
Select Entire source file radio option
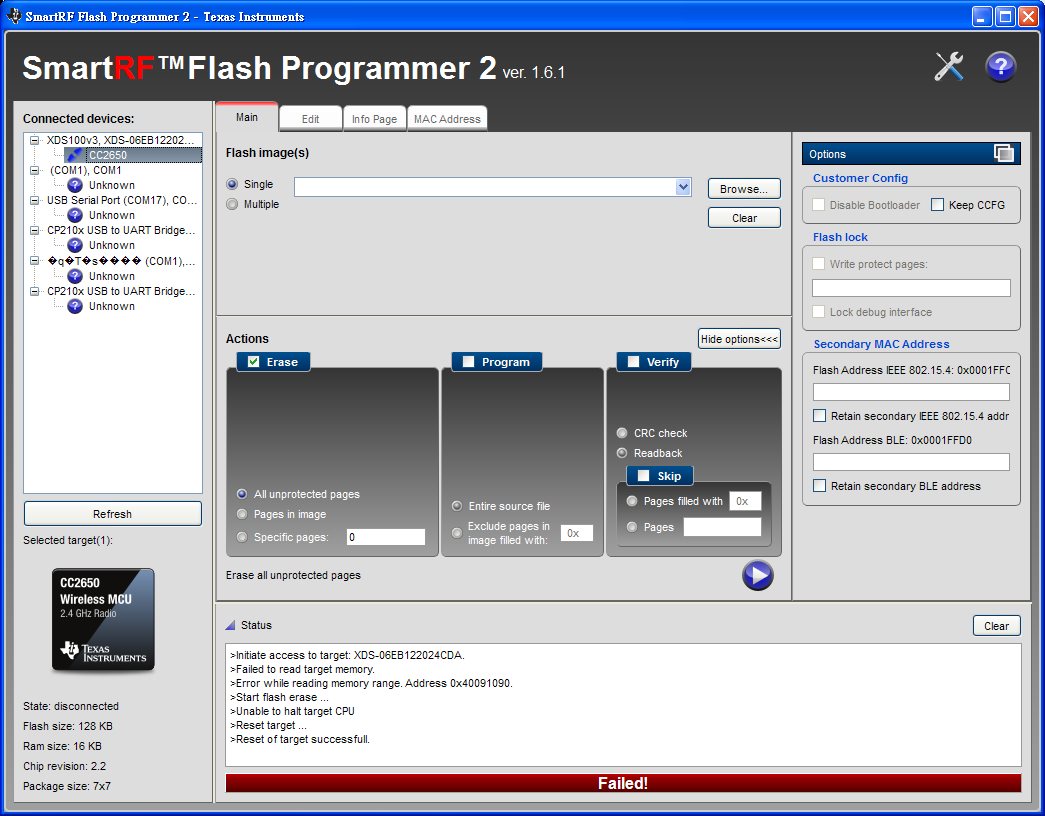pyautogui.click(x=457, y=506)
